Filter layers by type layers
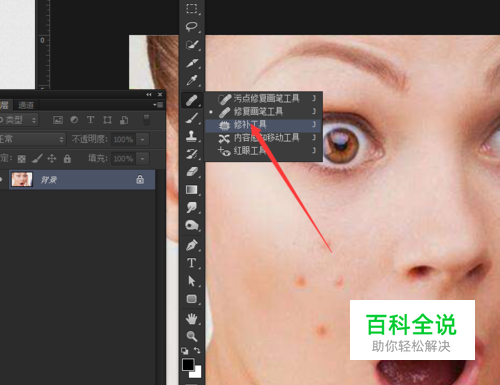The width and height of the screenshot is (500, 385). (90, 120)
